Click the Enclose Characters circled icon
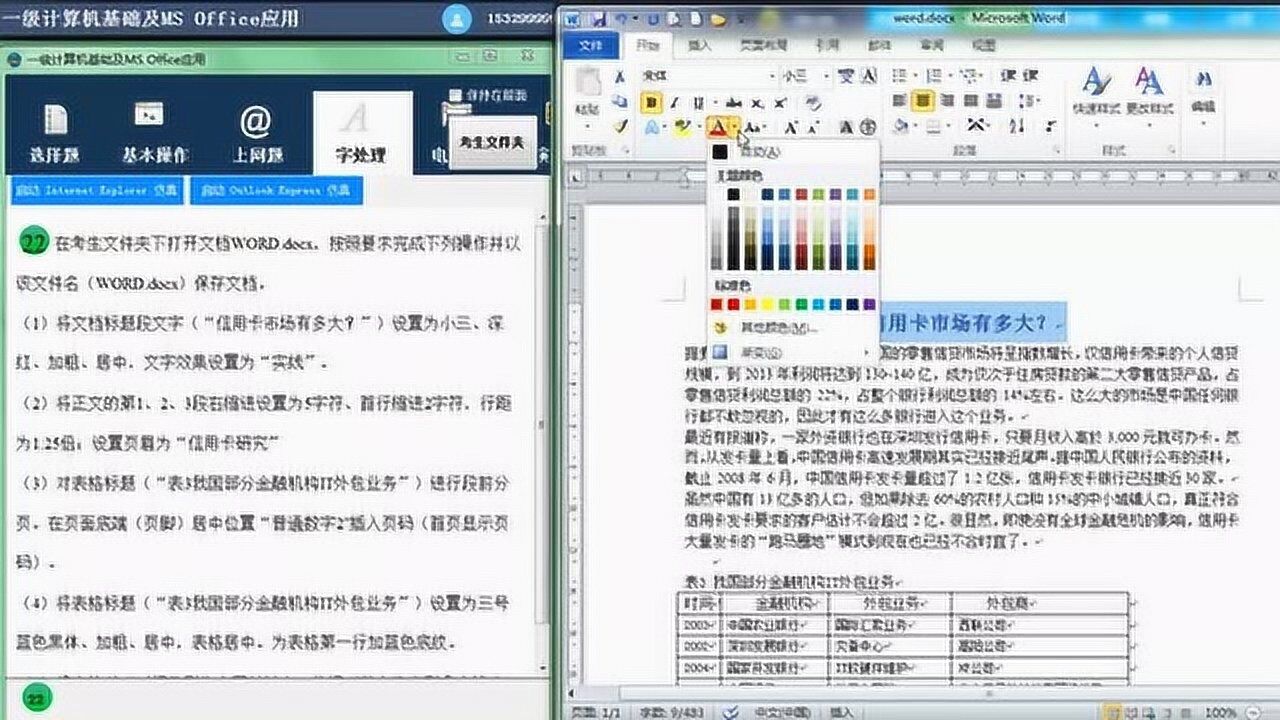 868,126
